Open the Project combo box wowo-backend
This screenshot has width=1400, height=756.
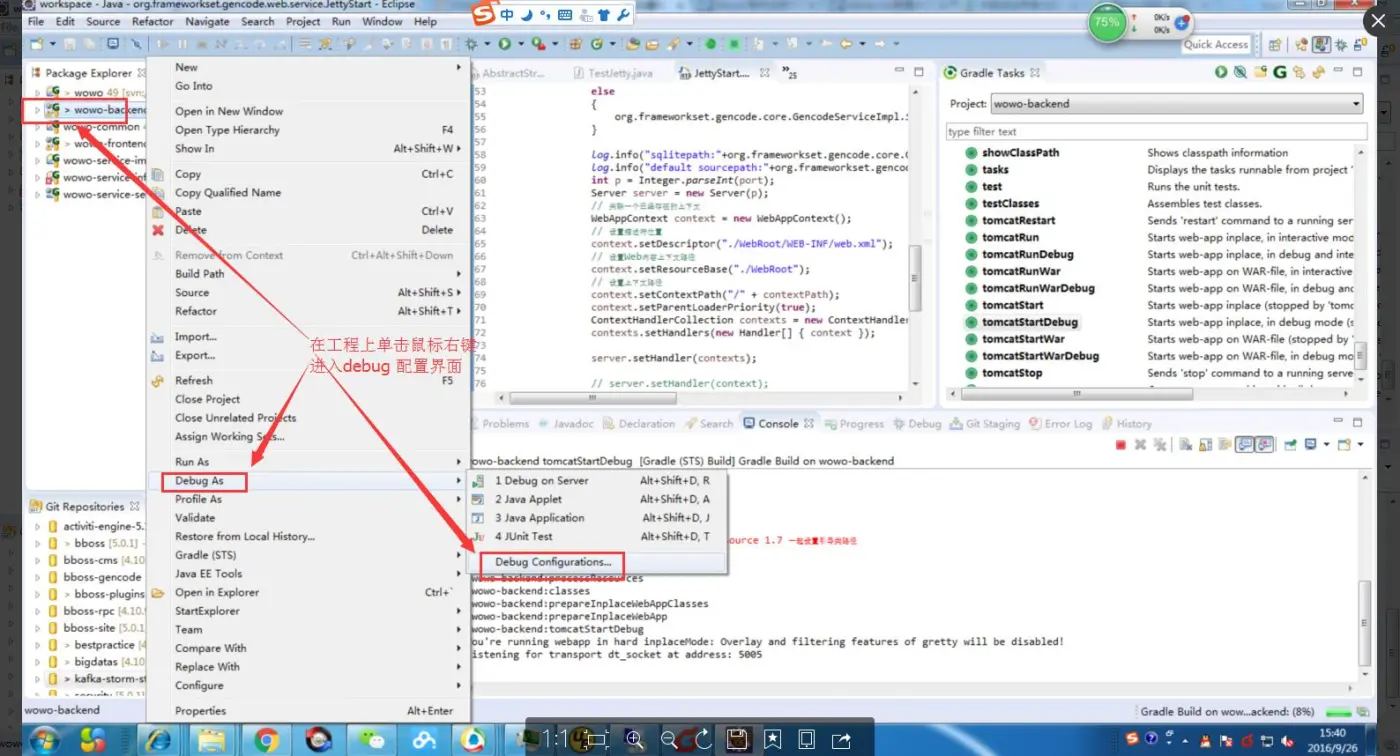click(x=1177, y=103)
